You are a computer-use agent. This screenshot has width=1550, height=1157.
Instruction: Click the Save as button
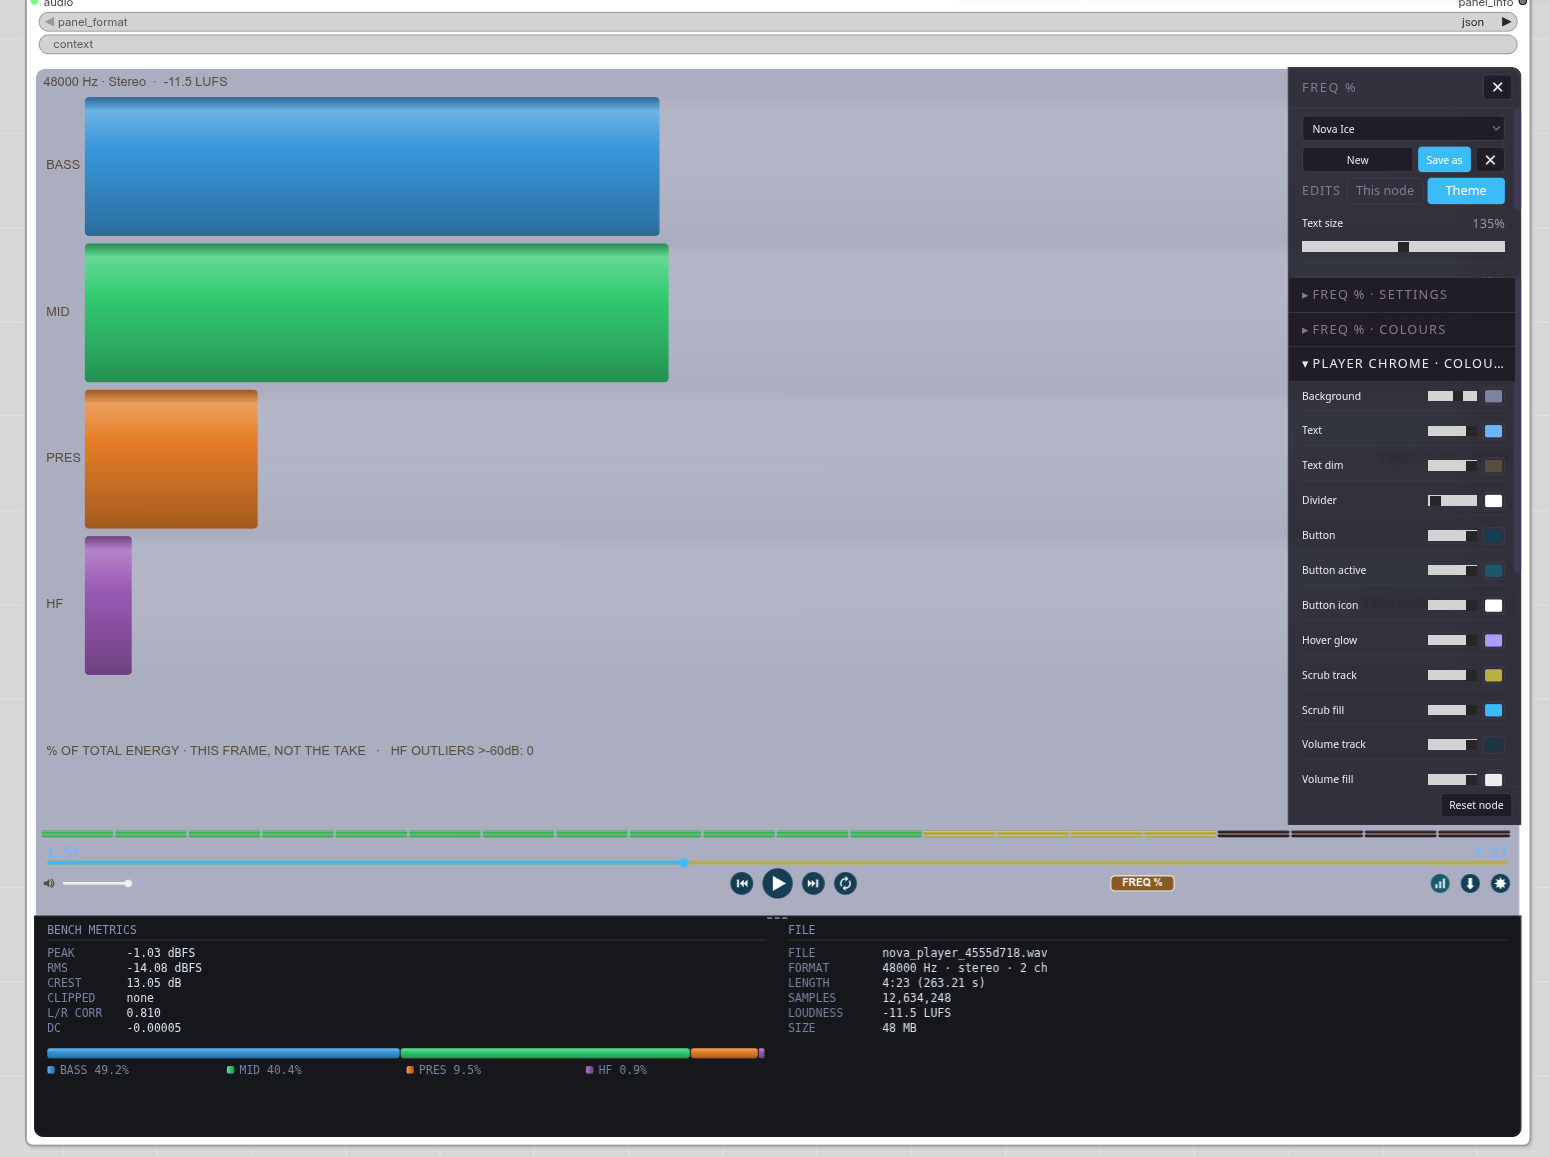point(1444,160)
